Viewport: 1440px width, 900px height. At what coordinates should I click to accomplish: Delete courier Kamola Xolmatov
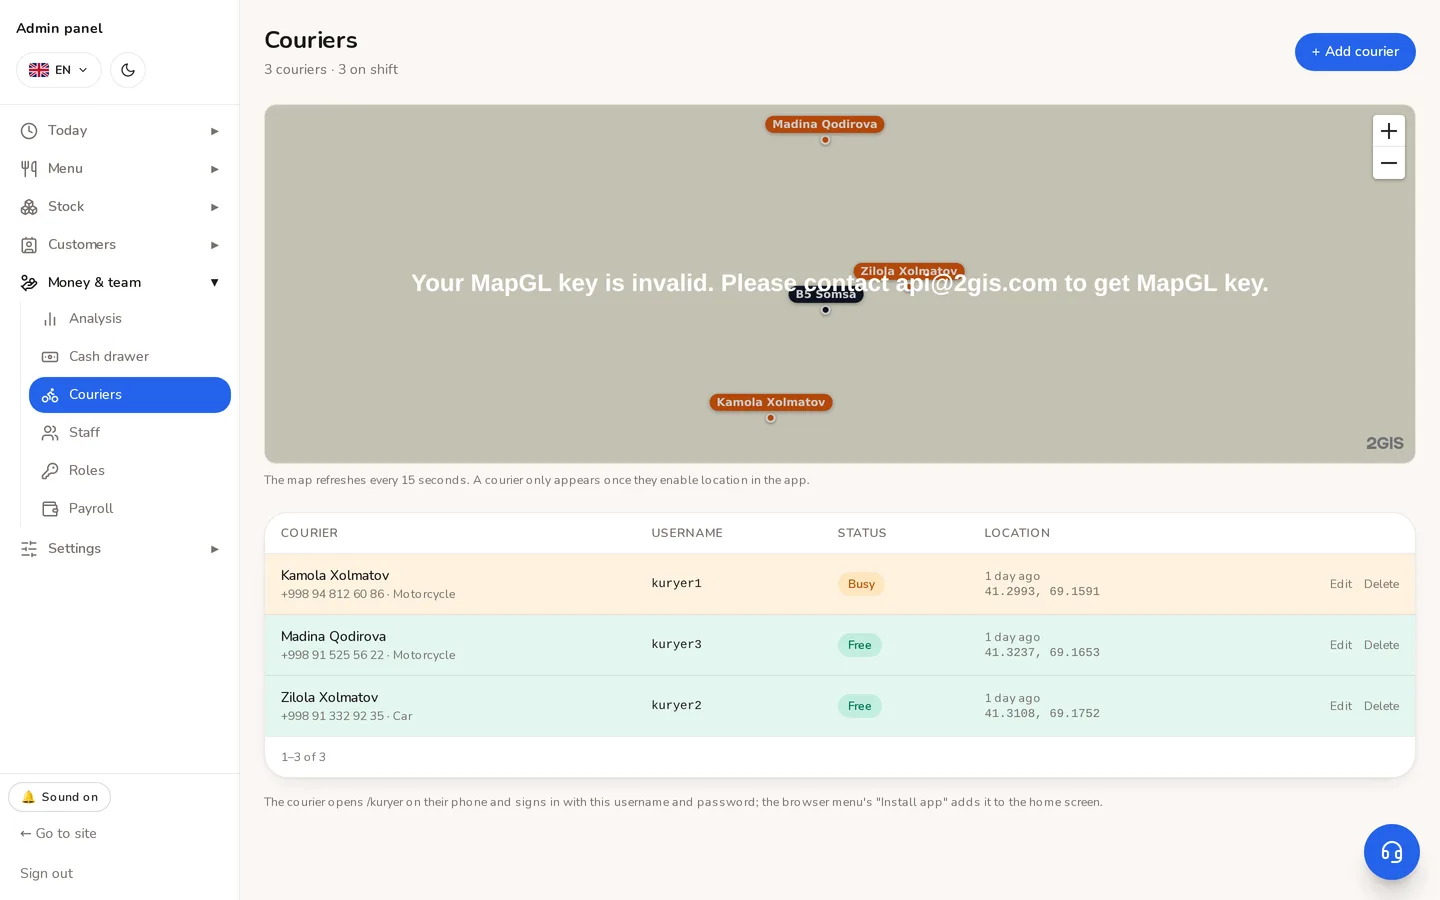coord(1381,584)
